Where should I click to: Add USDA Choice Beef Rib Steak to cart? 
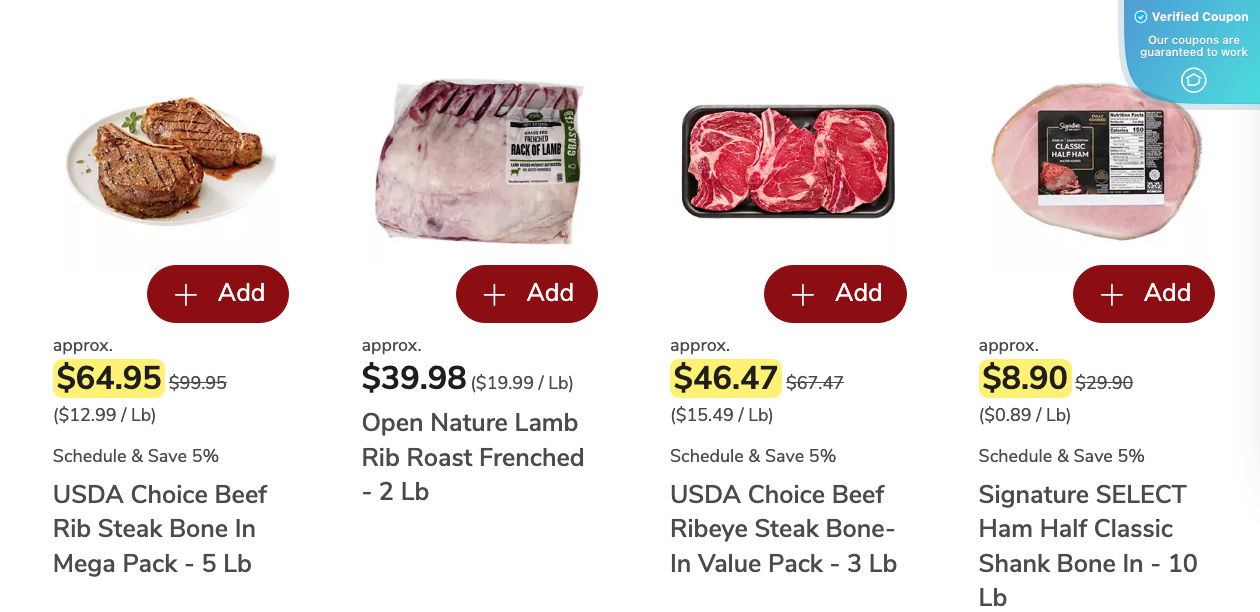click(x=218, y=293)
